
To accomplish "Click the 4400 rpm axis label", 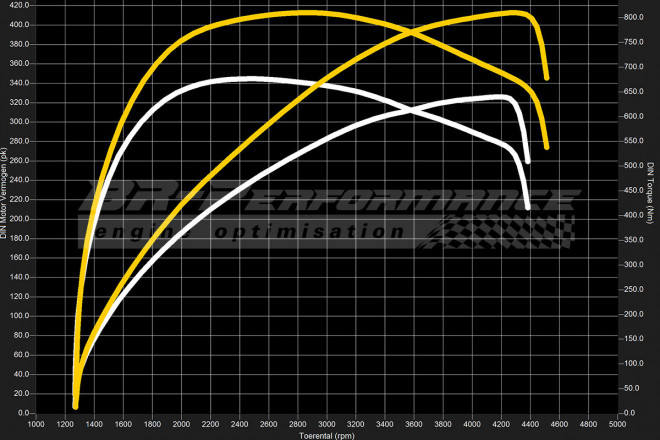I will click(x=529, y=424).
